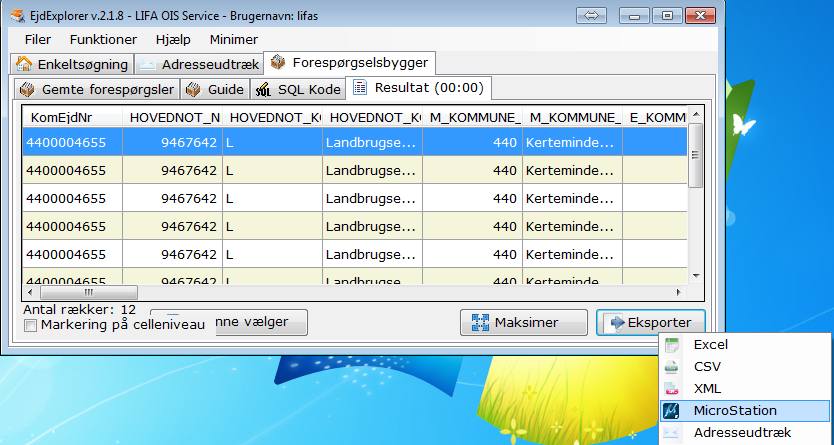
Task: Open the Hjælp menu
Action: (x=173, y=39)
